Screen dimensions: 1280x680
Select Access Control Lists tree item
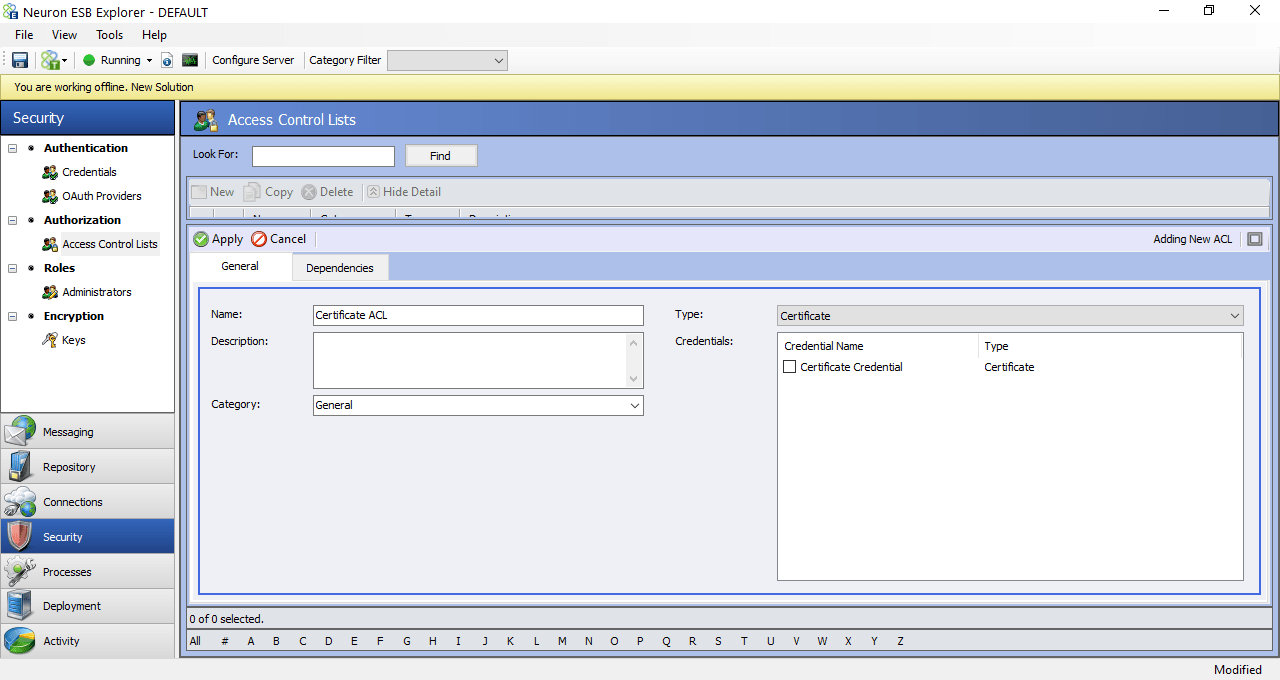pos(110,244)
